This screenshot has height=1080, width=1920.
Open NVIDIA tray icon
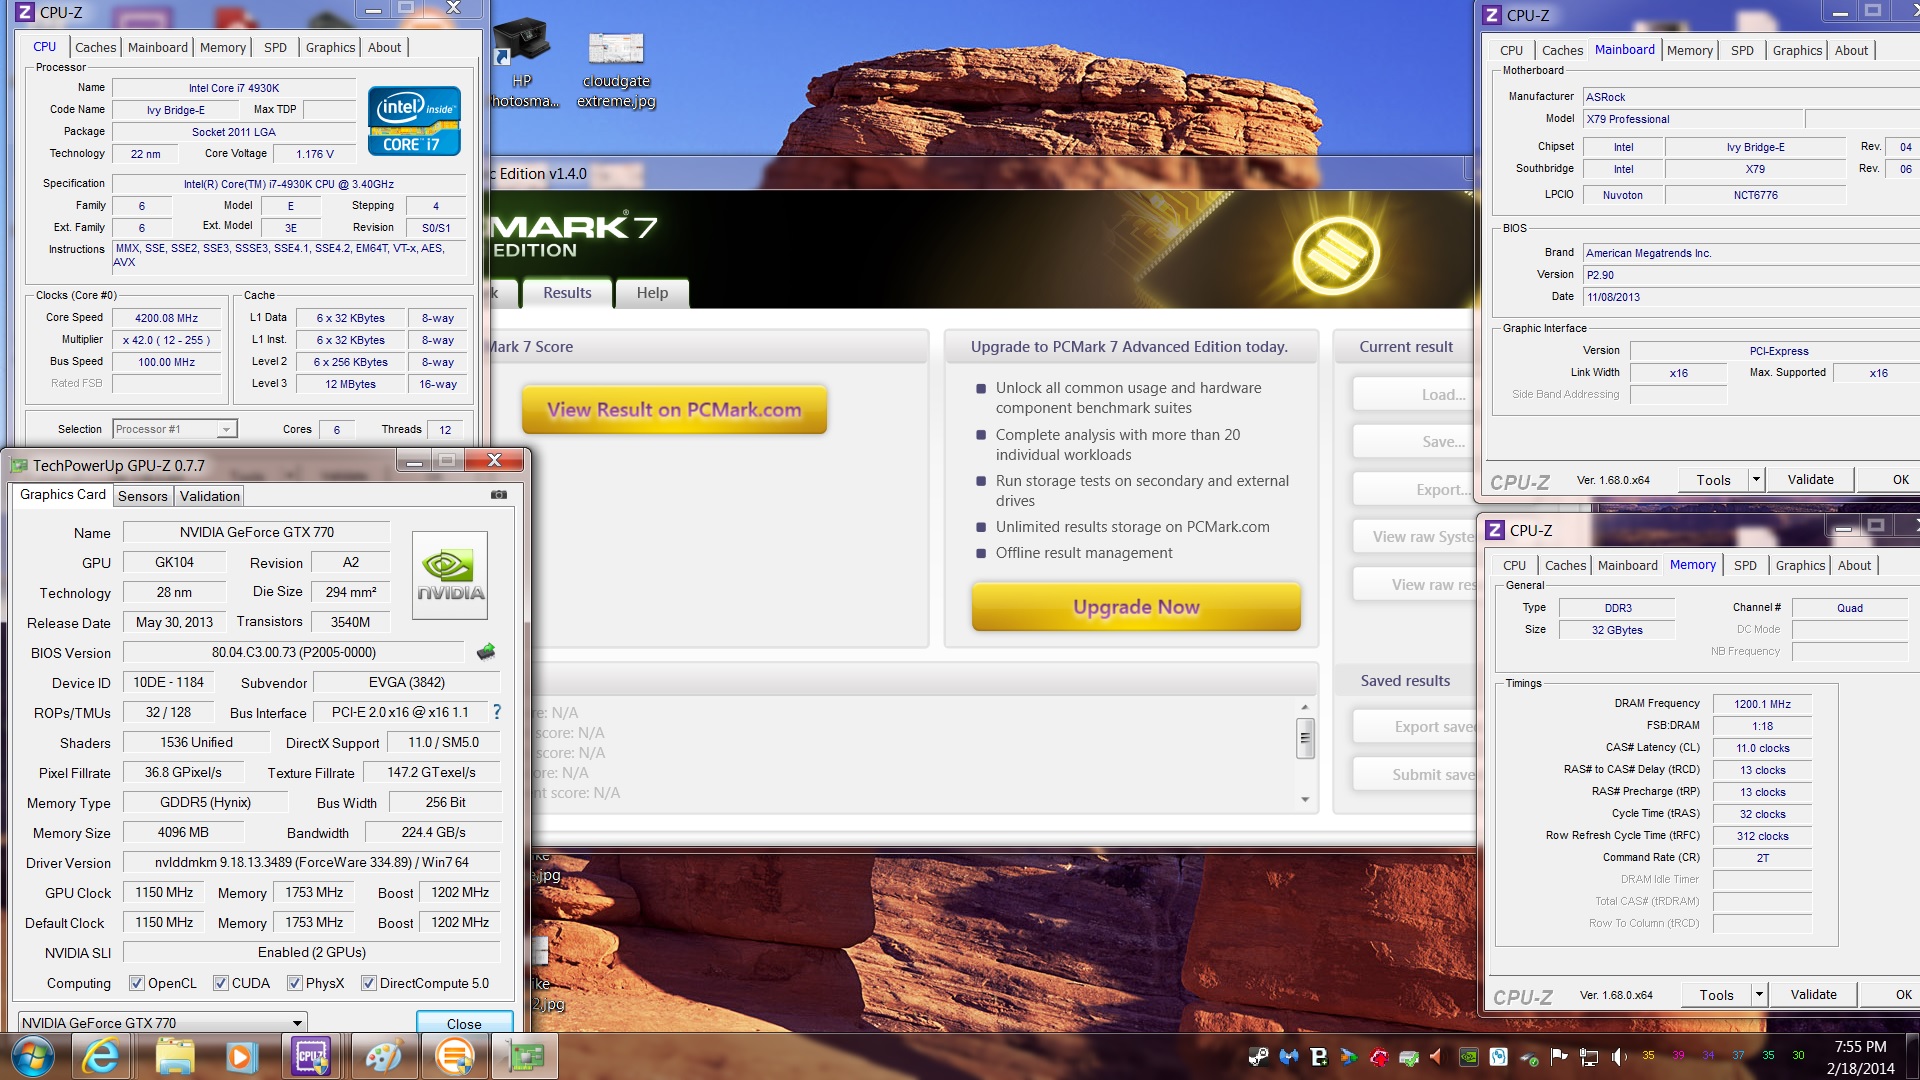(1469, 1056)
